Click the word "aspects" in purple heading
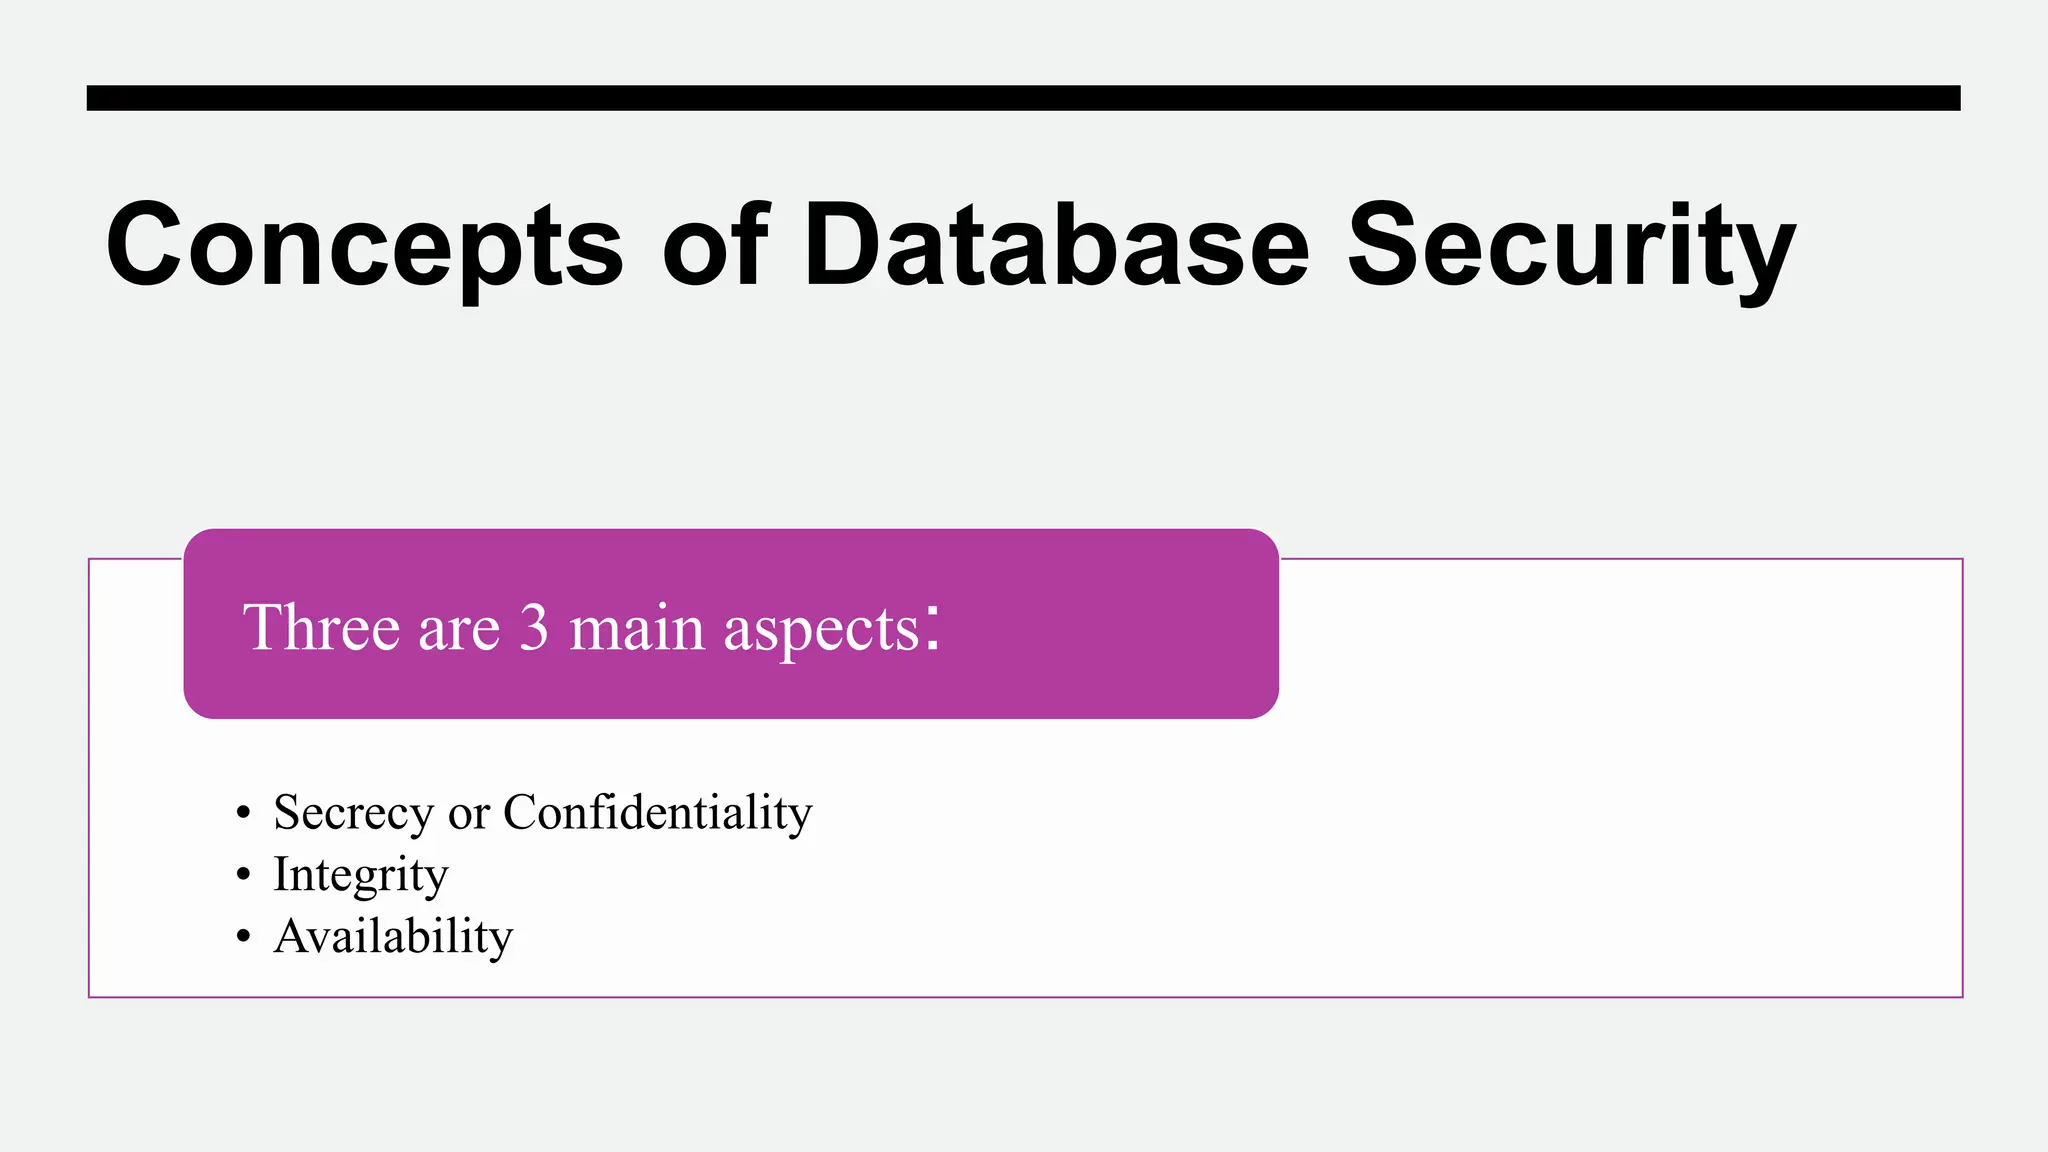 [821, 630]
